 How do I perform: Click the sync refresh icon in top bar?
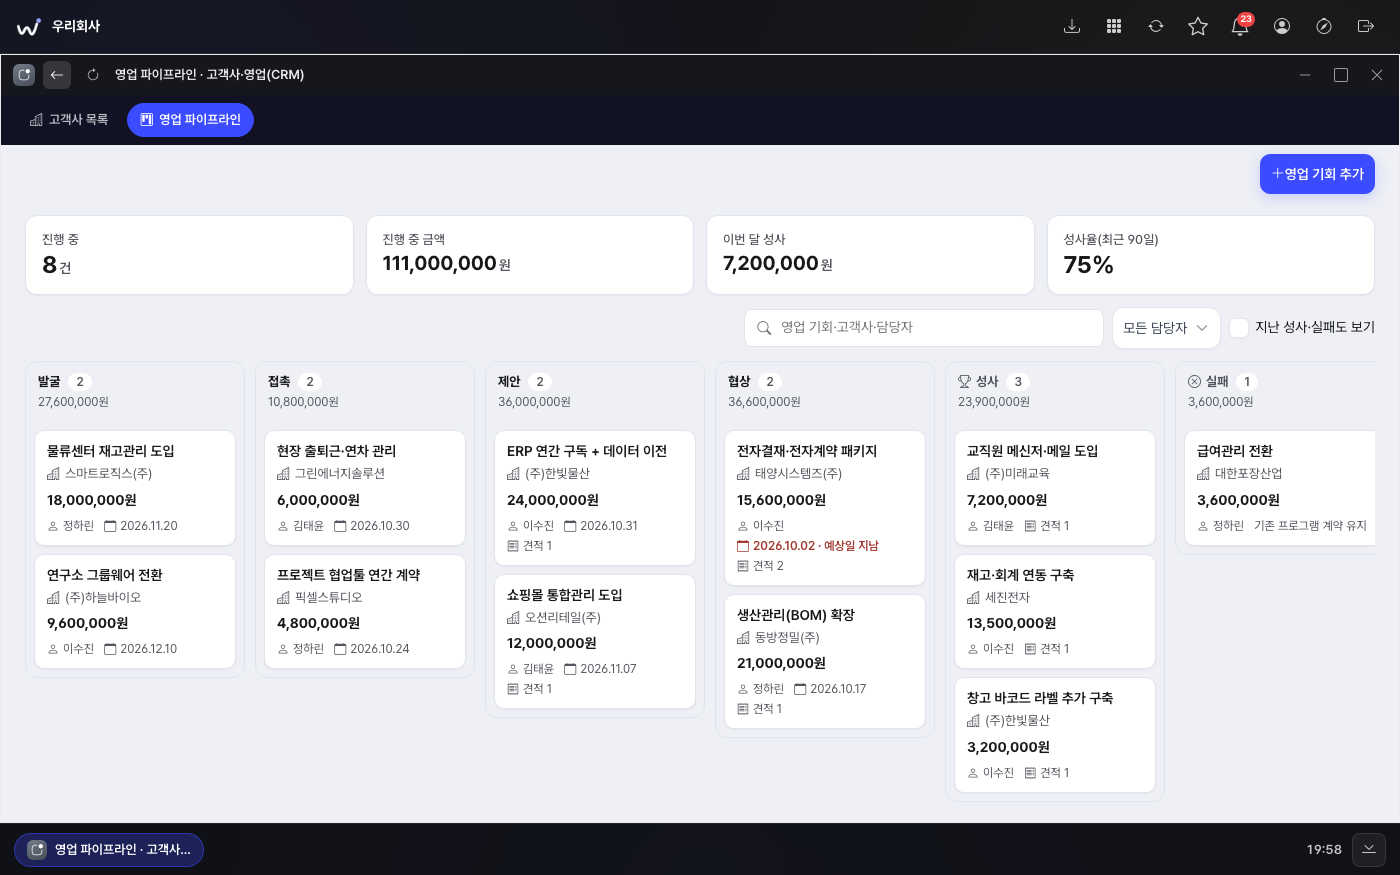[x=1156, y=27]
